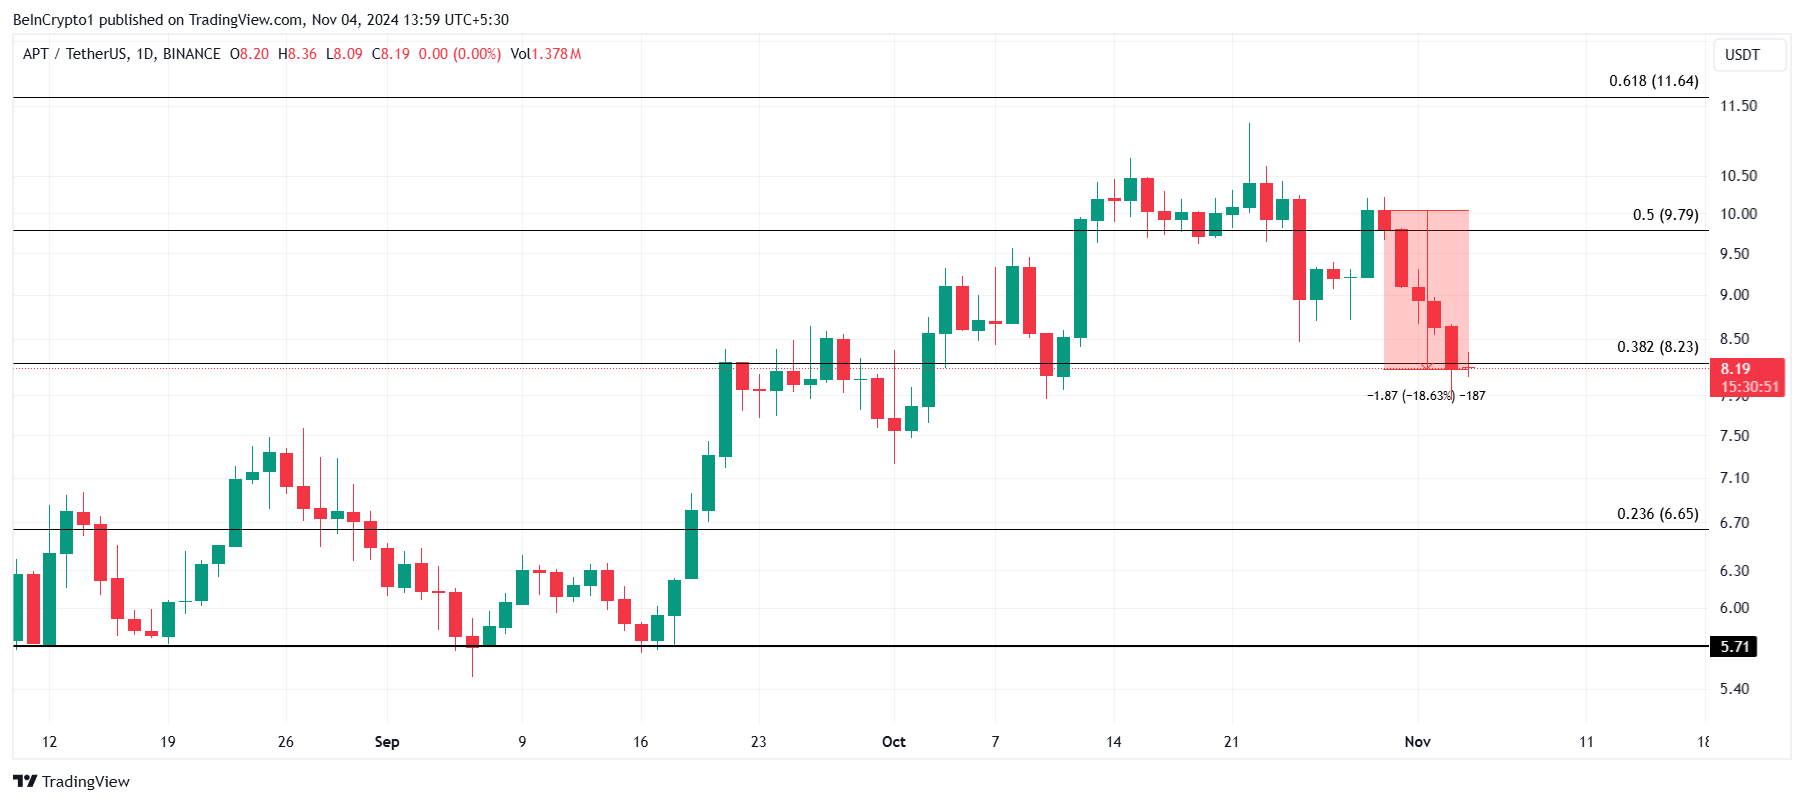Select the 0.618 (11.64) Fibonacci label

(x=1653, y=81)
